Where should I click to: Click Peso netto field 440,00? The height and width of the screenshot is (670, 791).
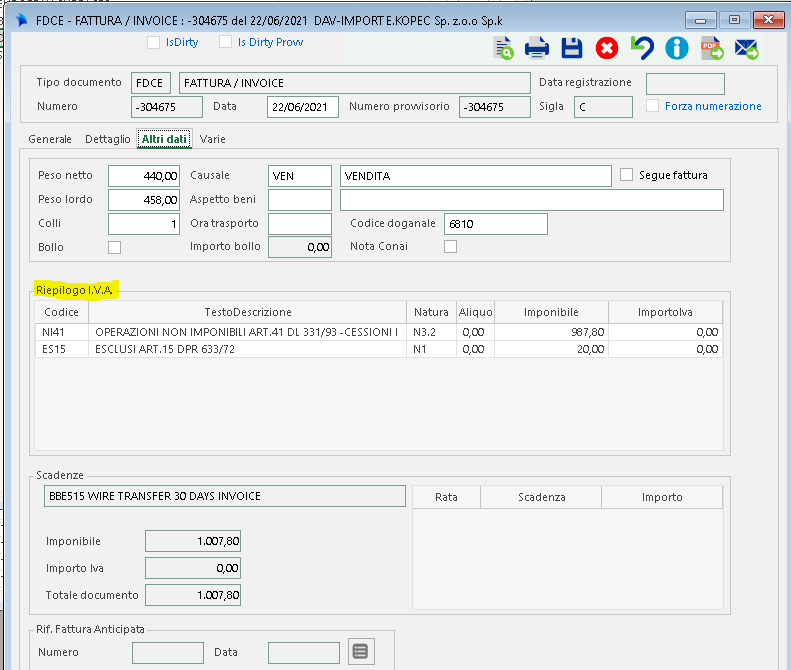click(x=144, y=176)
